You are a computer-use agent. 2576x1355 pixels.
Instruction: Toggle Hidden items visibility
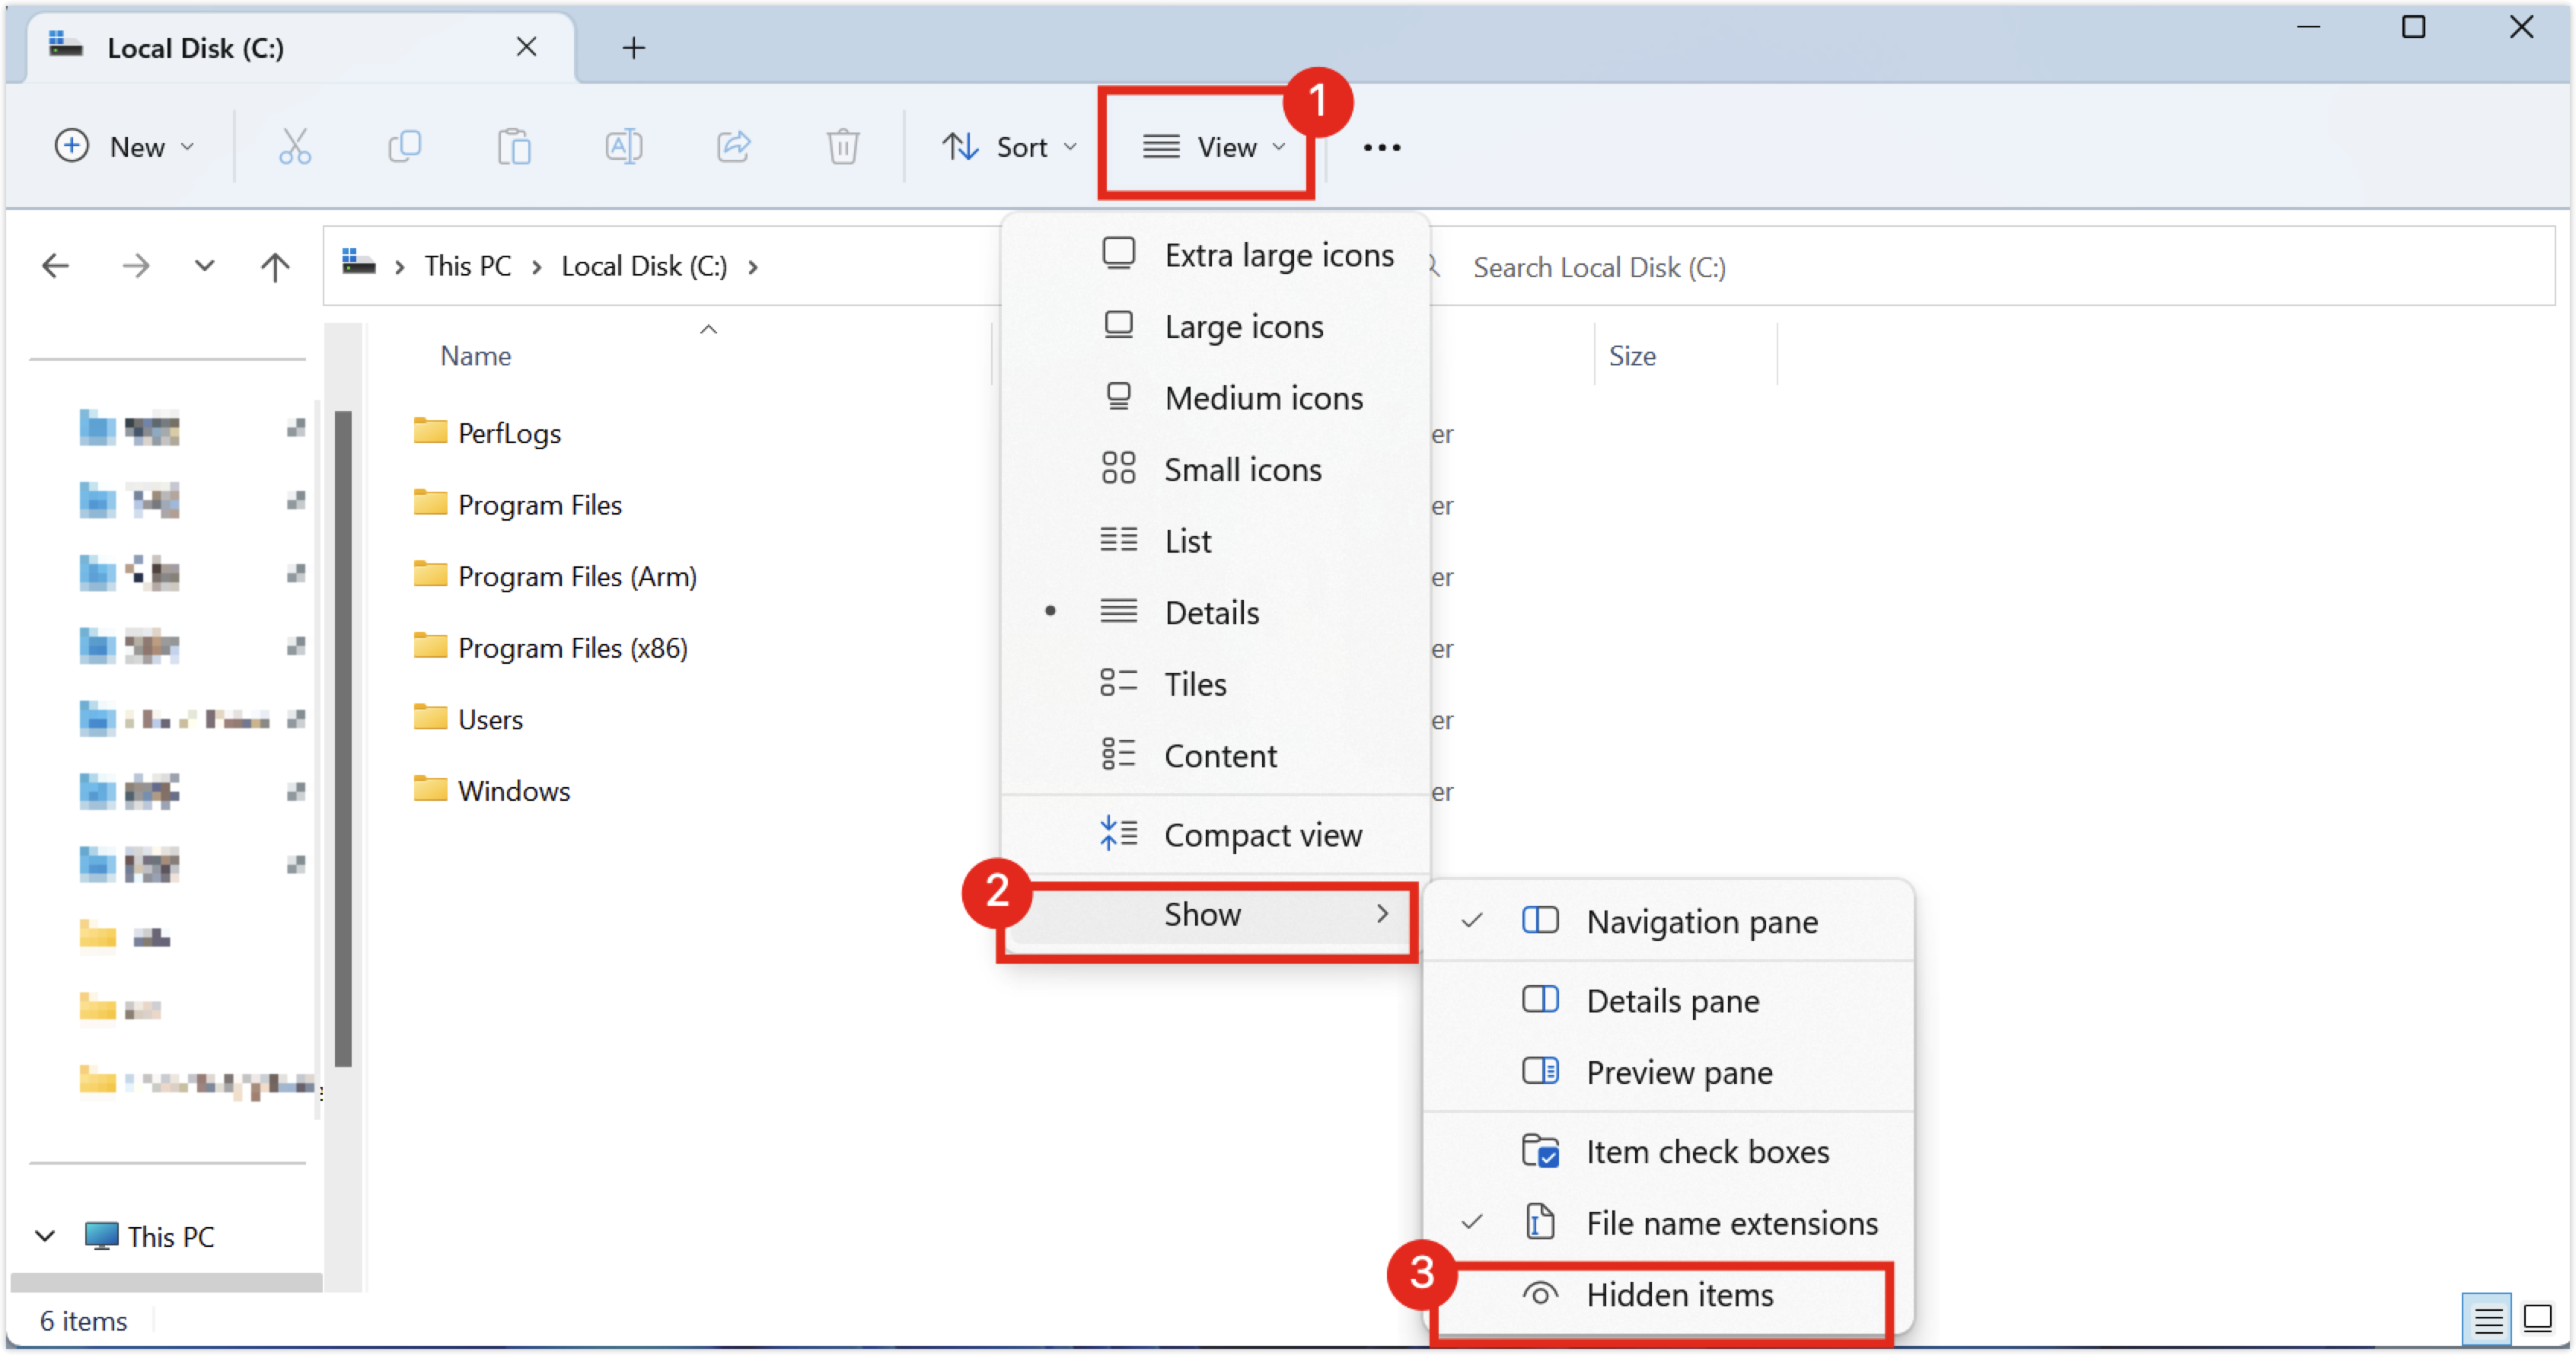(x=1679, y=1295)
